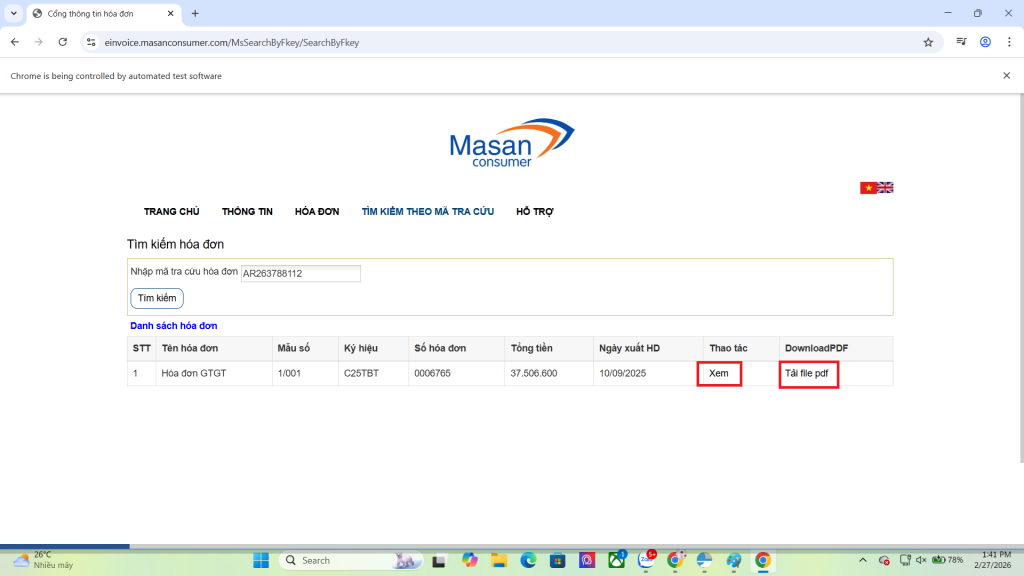
Task: Open the TRANG CHỦ menu item
Action: click(171, 212)
